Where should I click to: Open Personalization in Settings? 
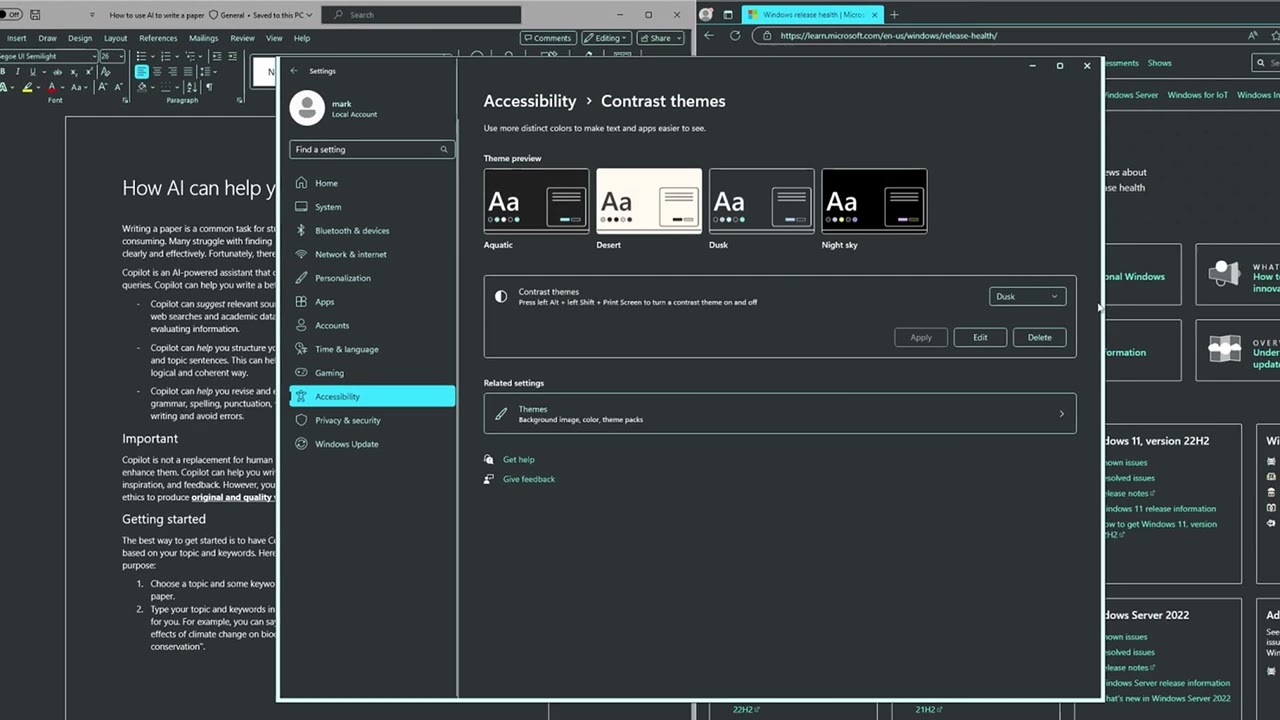coord(372,278)
